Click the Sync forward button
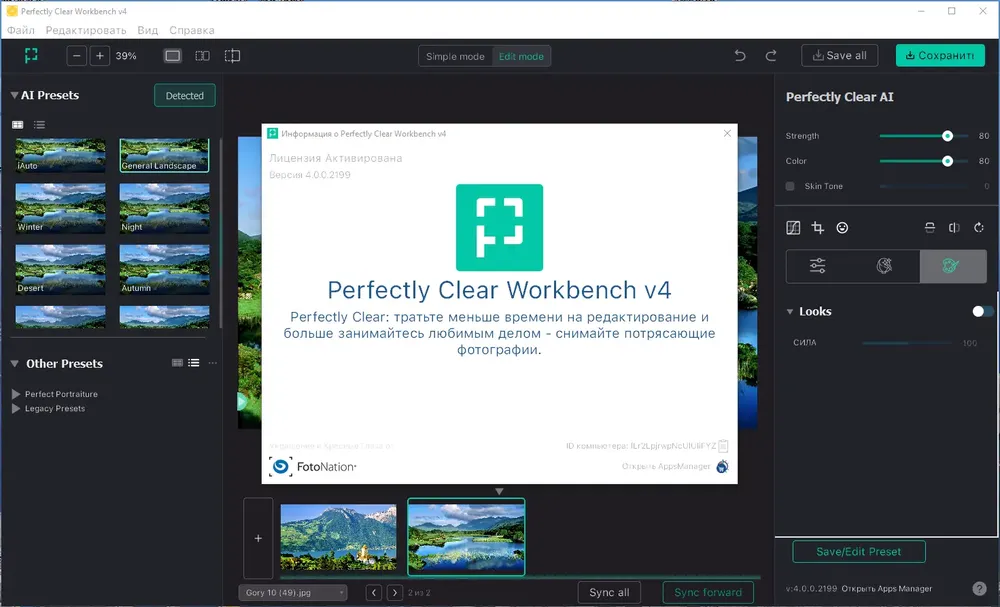1000x607 pixels. pos(709,592)
